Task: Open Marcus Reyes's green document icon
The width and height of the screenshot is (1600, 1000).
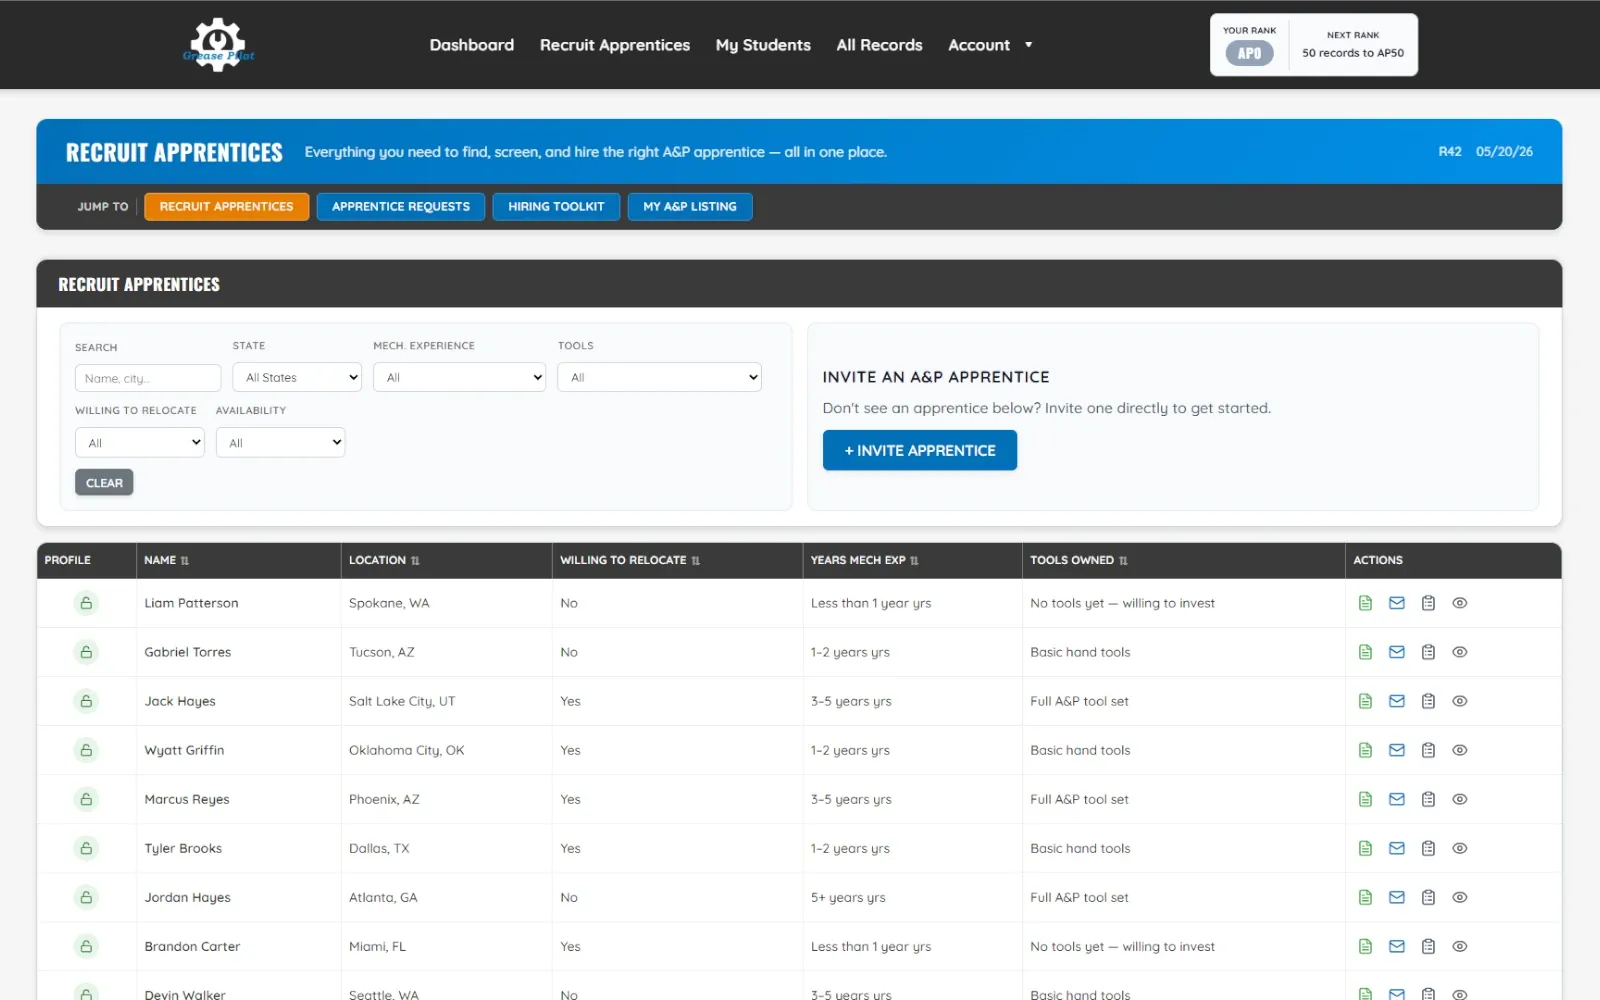Action: pos(1365,799)
